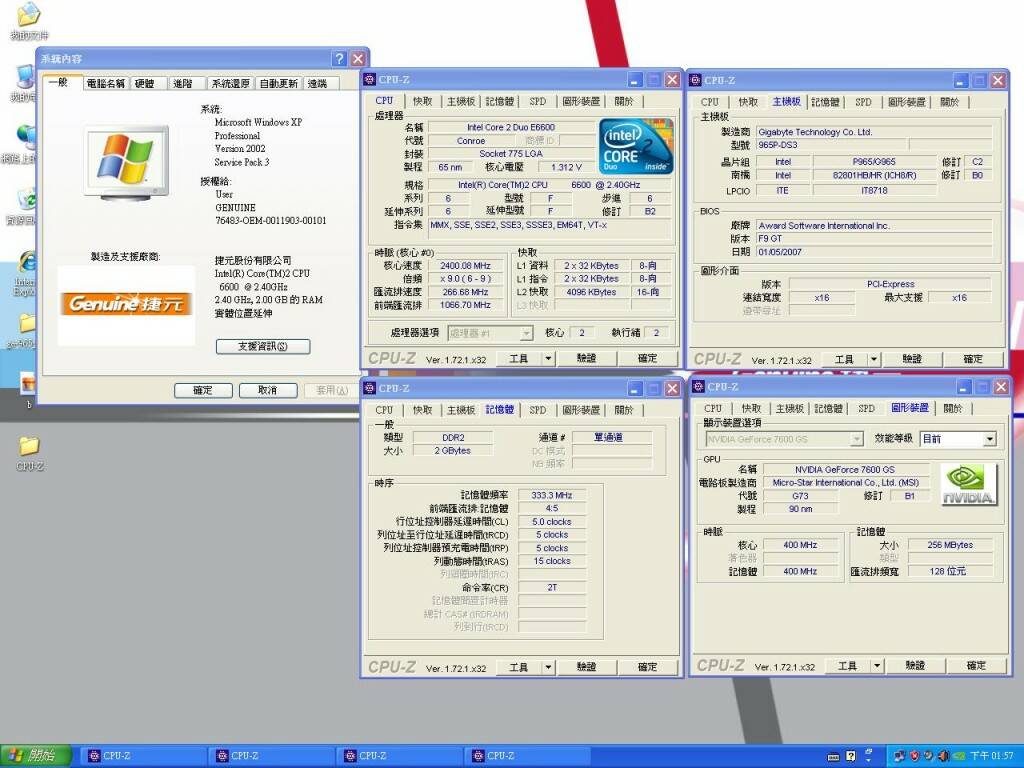Click the Genuine 捷元 manufacturer logo
The image size is (1024, 768).
(x=127, y=304)
